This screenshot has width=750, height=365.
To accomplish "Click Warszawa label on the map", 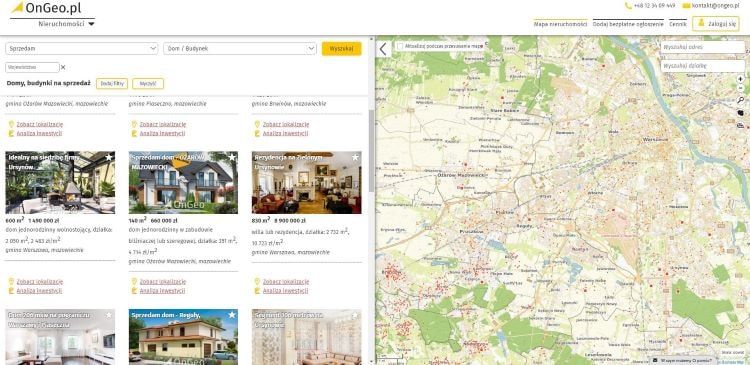I will click(655, 139).
